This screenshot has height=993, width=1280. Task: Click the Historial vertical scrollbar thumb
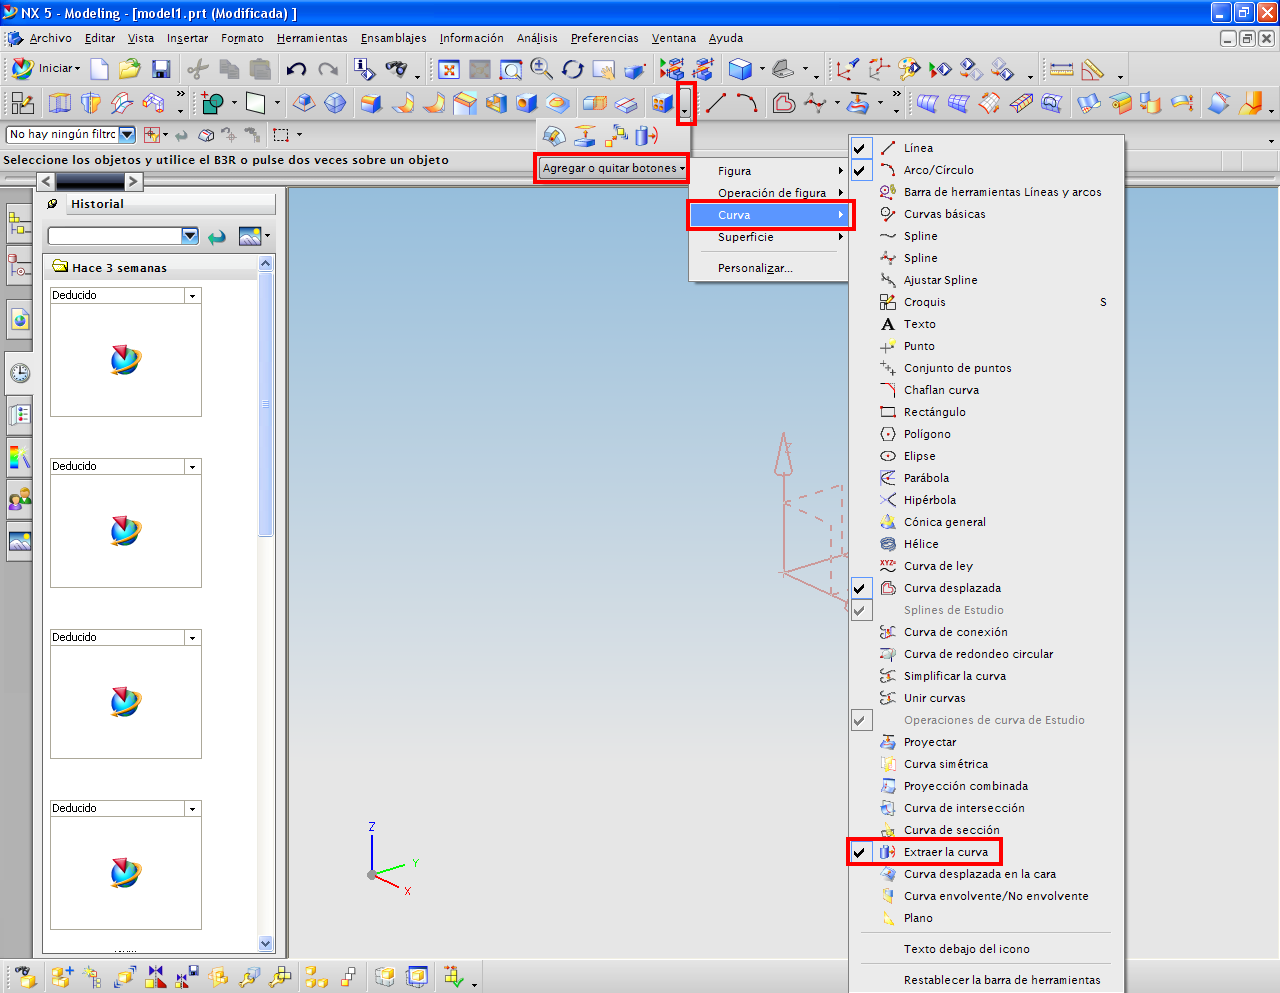coord(265,404)
